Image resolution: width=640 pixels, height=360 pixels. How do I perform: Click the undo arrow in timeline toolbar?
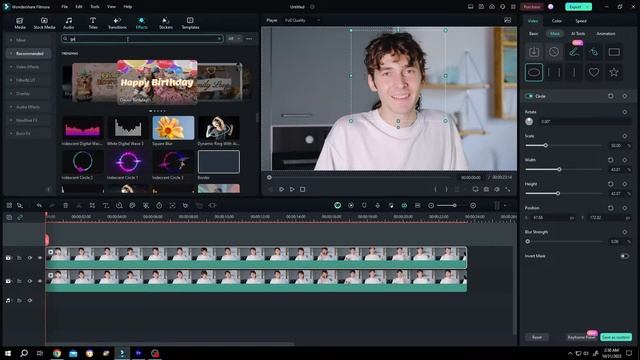[x=39, y=205]
